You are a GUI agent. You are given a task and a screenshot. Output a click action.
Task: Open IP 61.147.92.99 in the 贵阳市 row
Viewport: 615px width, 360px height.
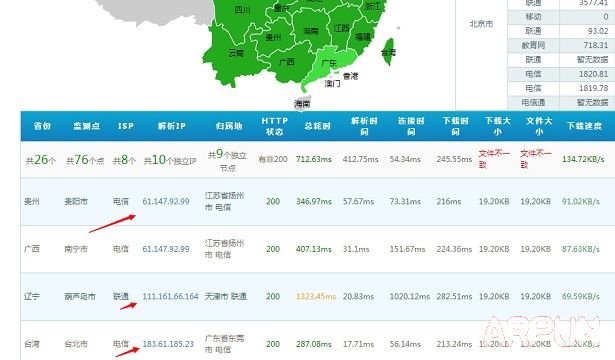point(166,202)
